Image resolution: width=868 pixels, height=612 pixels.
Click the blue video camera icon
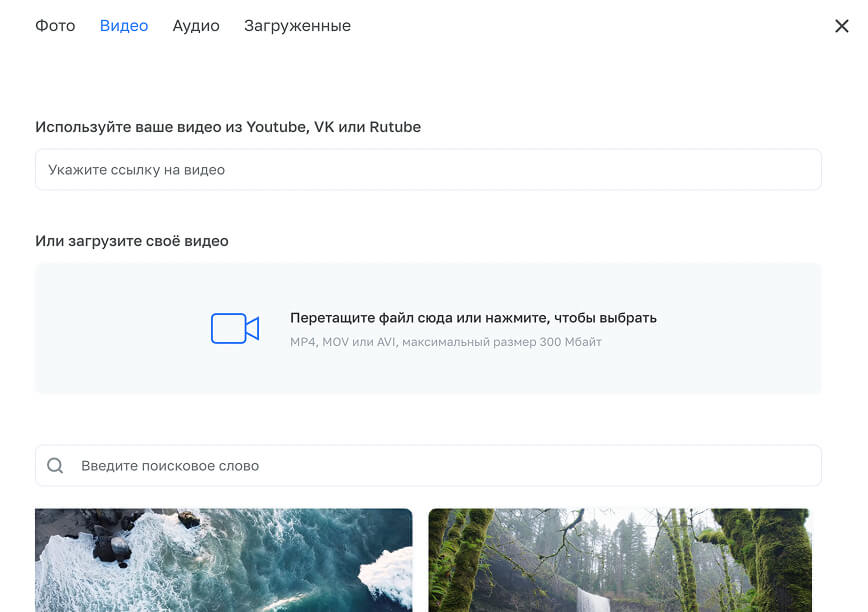coord(235,328)
